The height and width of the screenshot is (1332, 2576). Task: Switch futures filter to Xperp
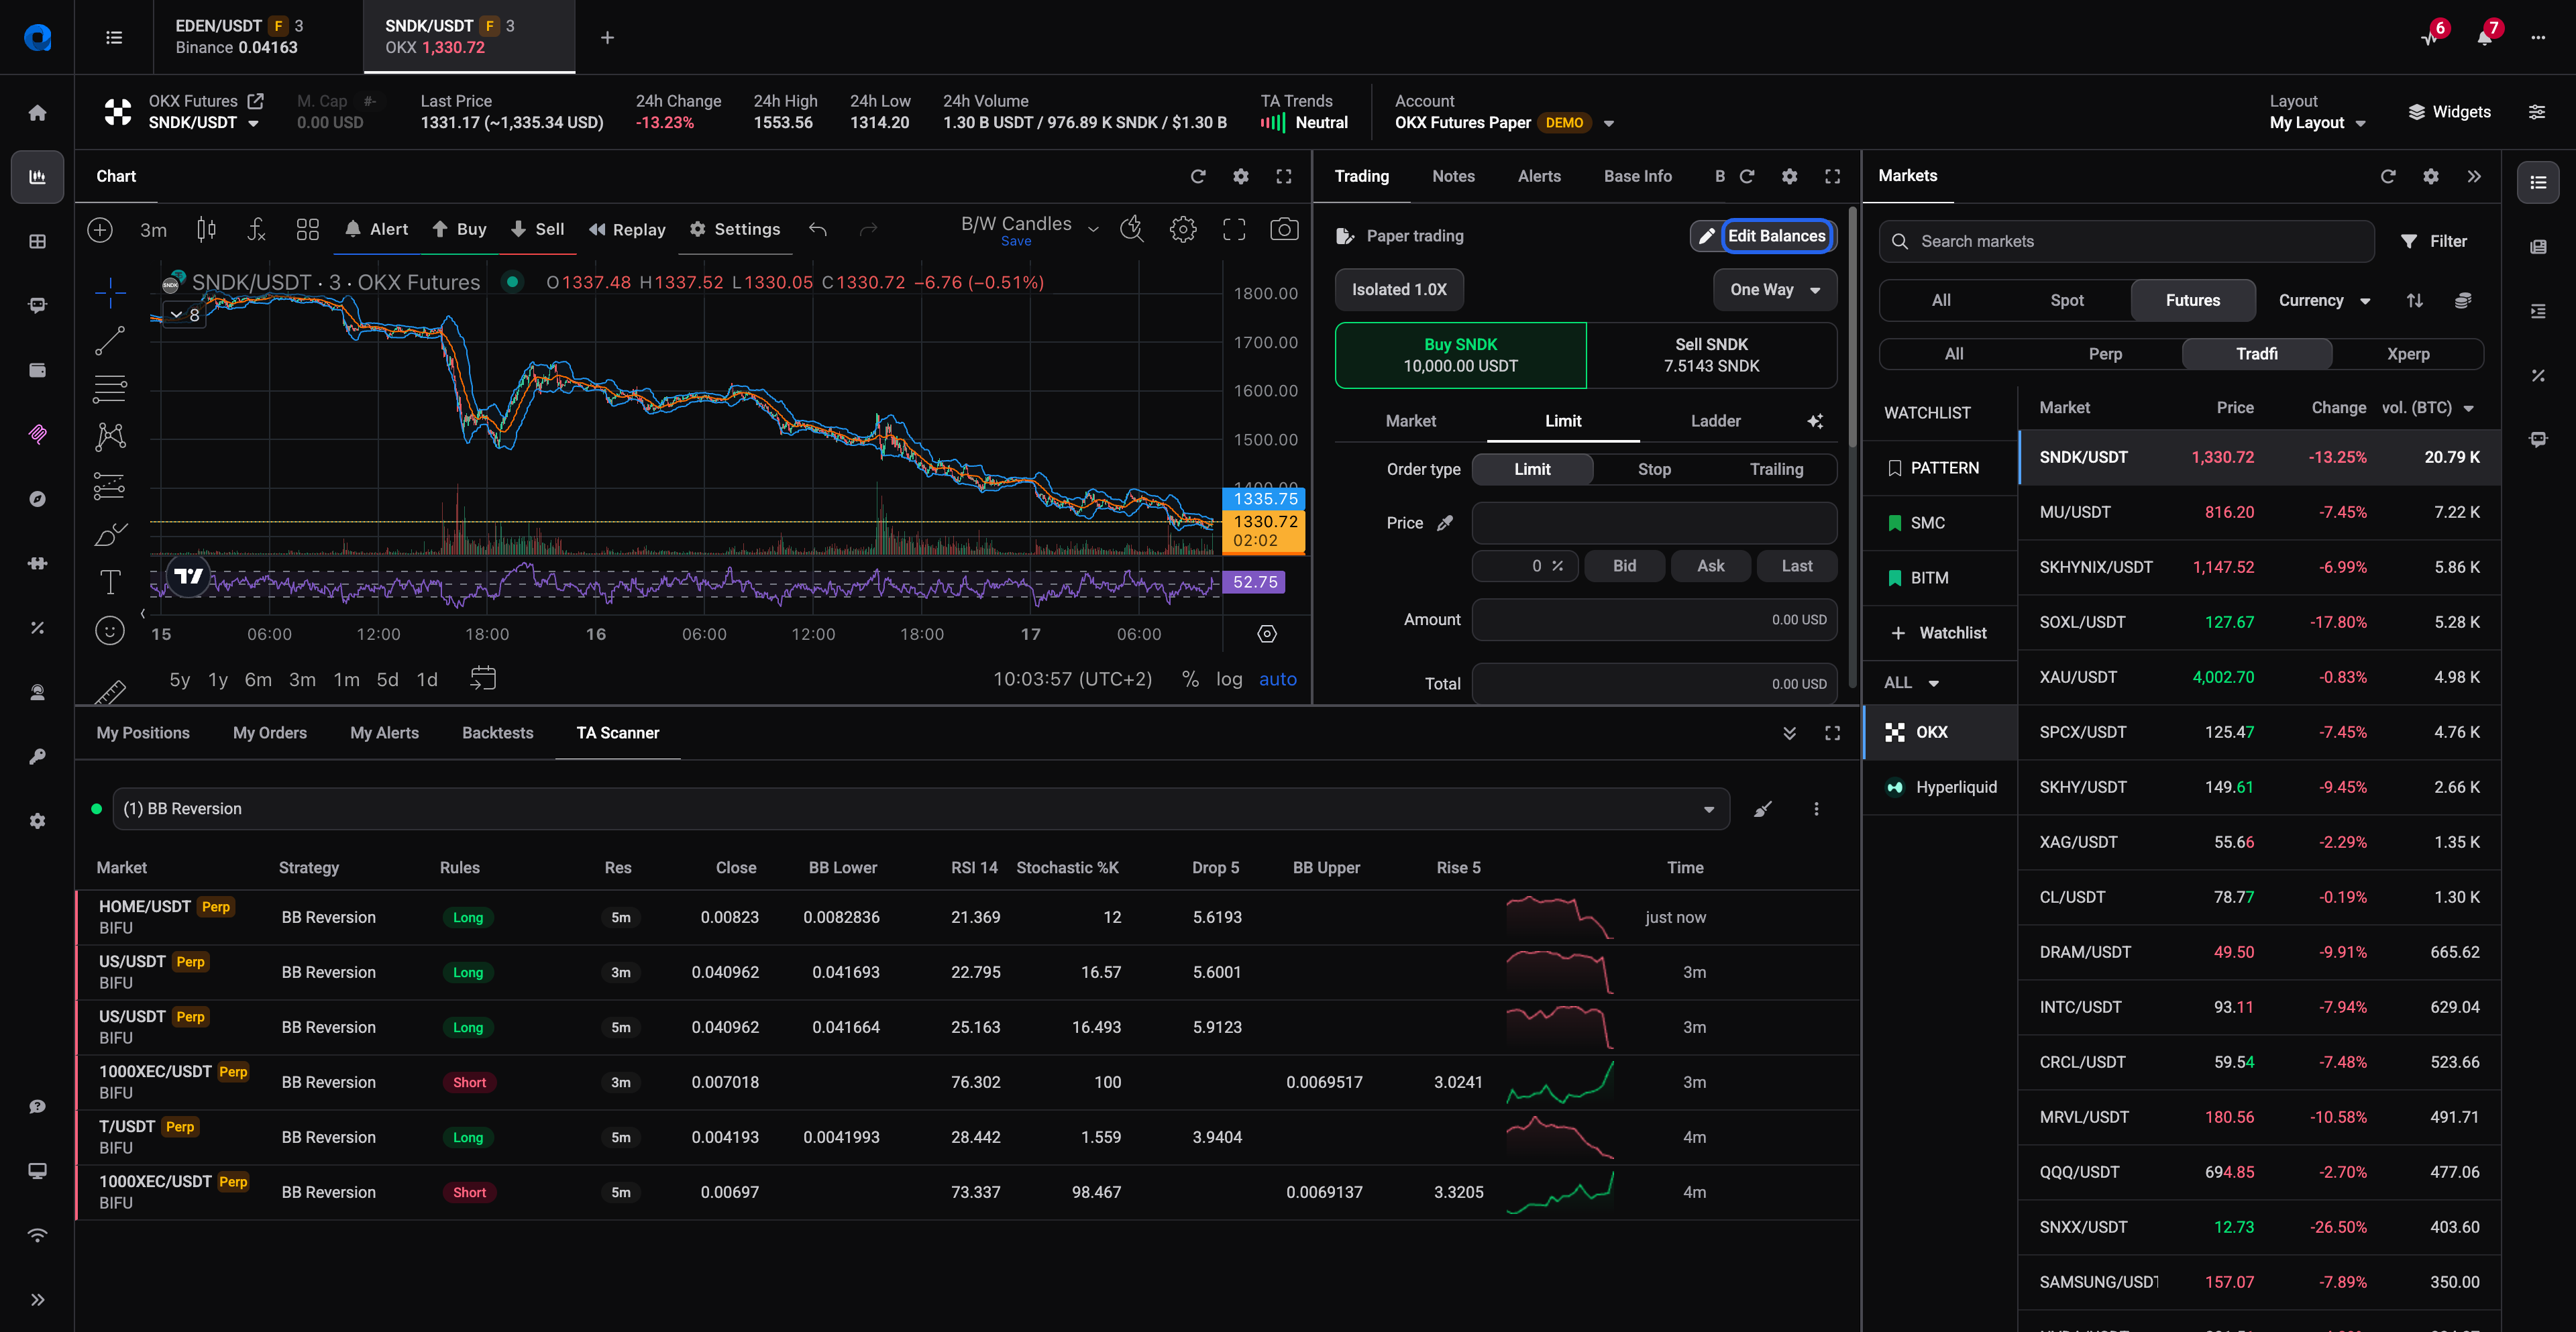pos(2408,354)
